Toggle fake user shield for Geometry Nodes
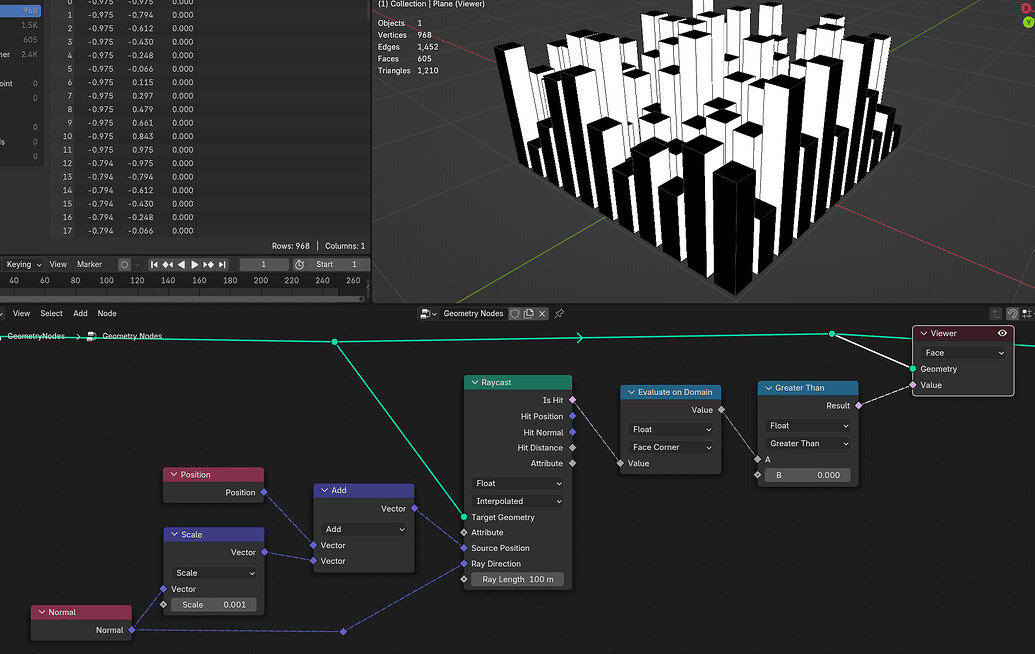Viewport: 1035px width, 654px height. [514, 313]
